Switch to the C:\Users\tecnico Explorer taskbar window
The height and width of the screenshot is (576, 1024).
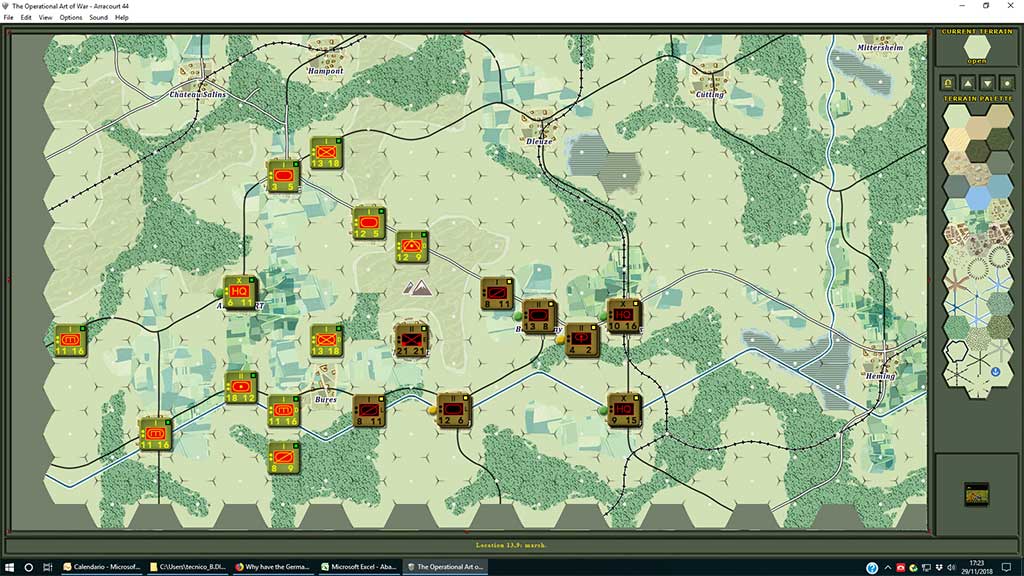(x=188, y=567)
